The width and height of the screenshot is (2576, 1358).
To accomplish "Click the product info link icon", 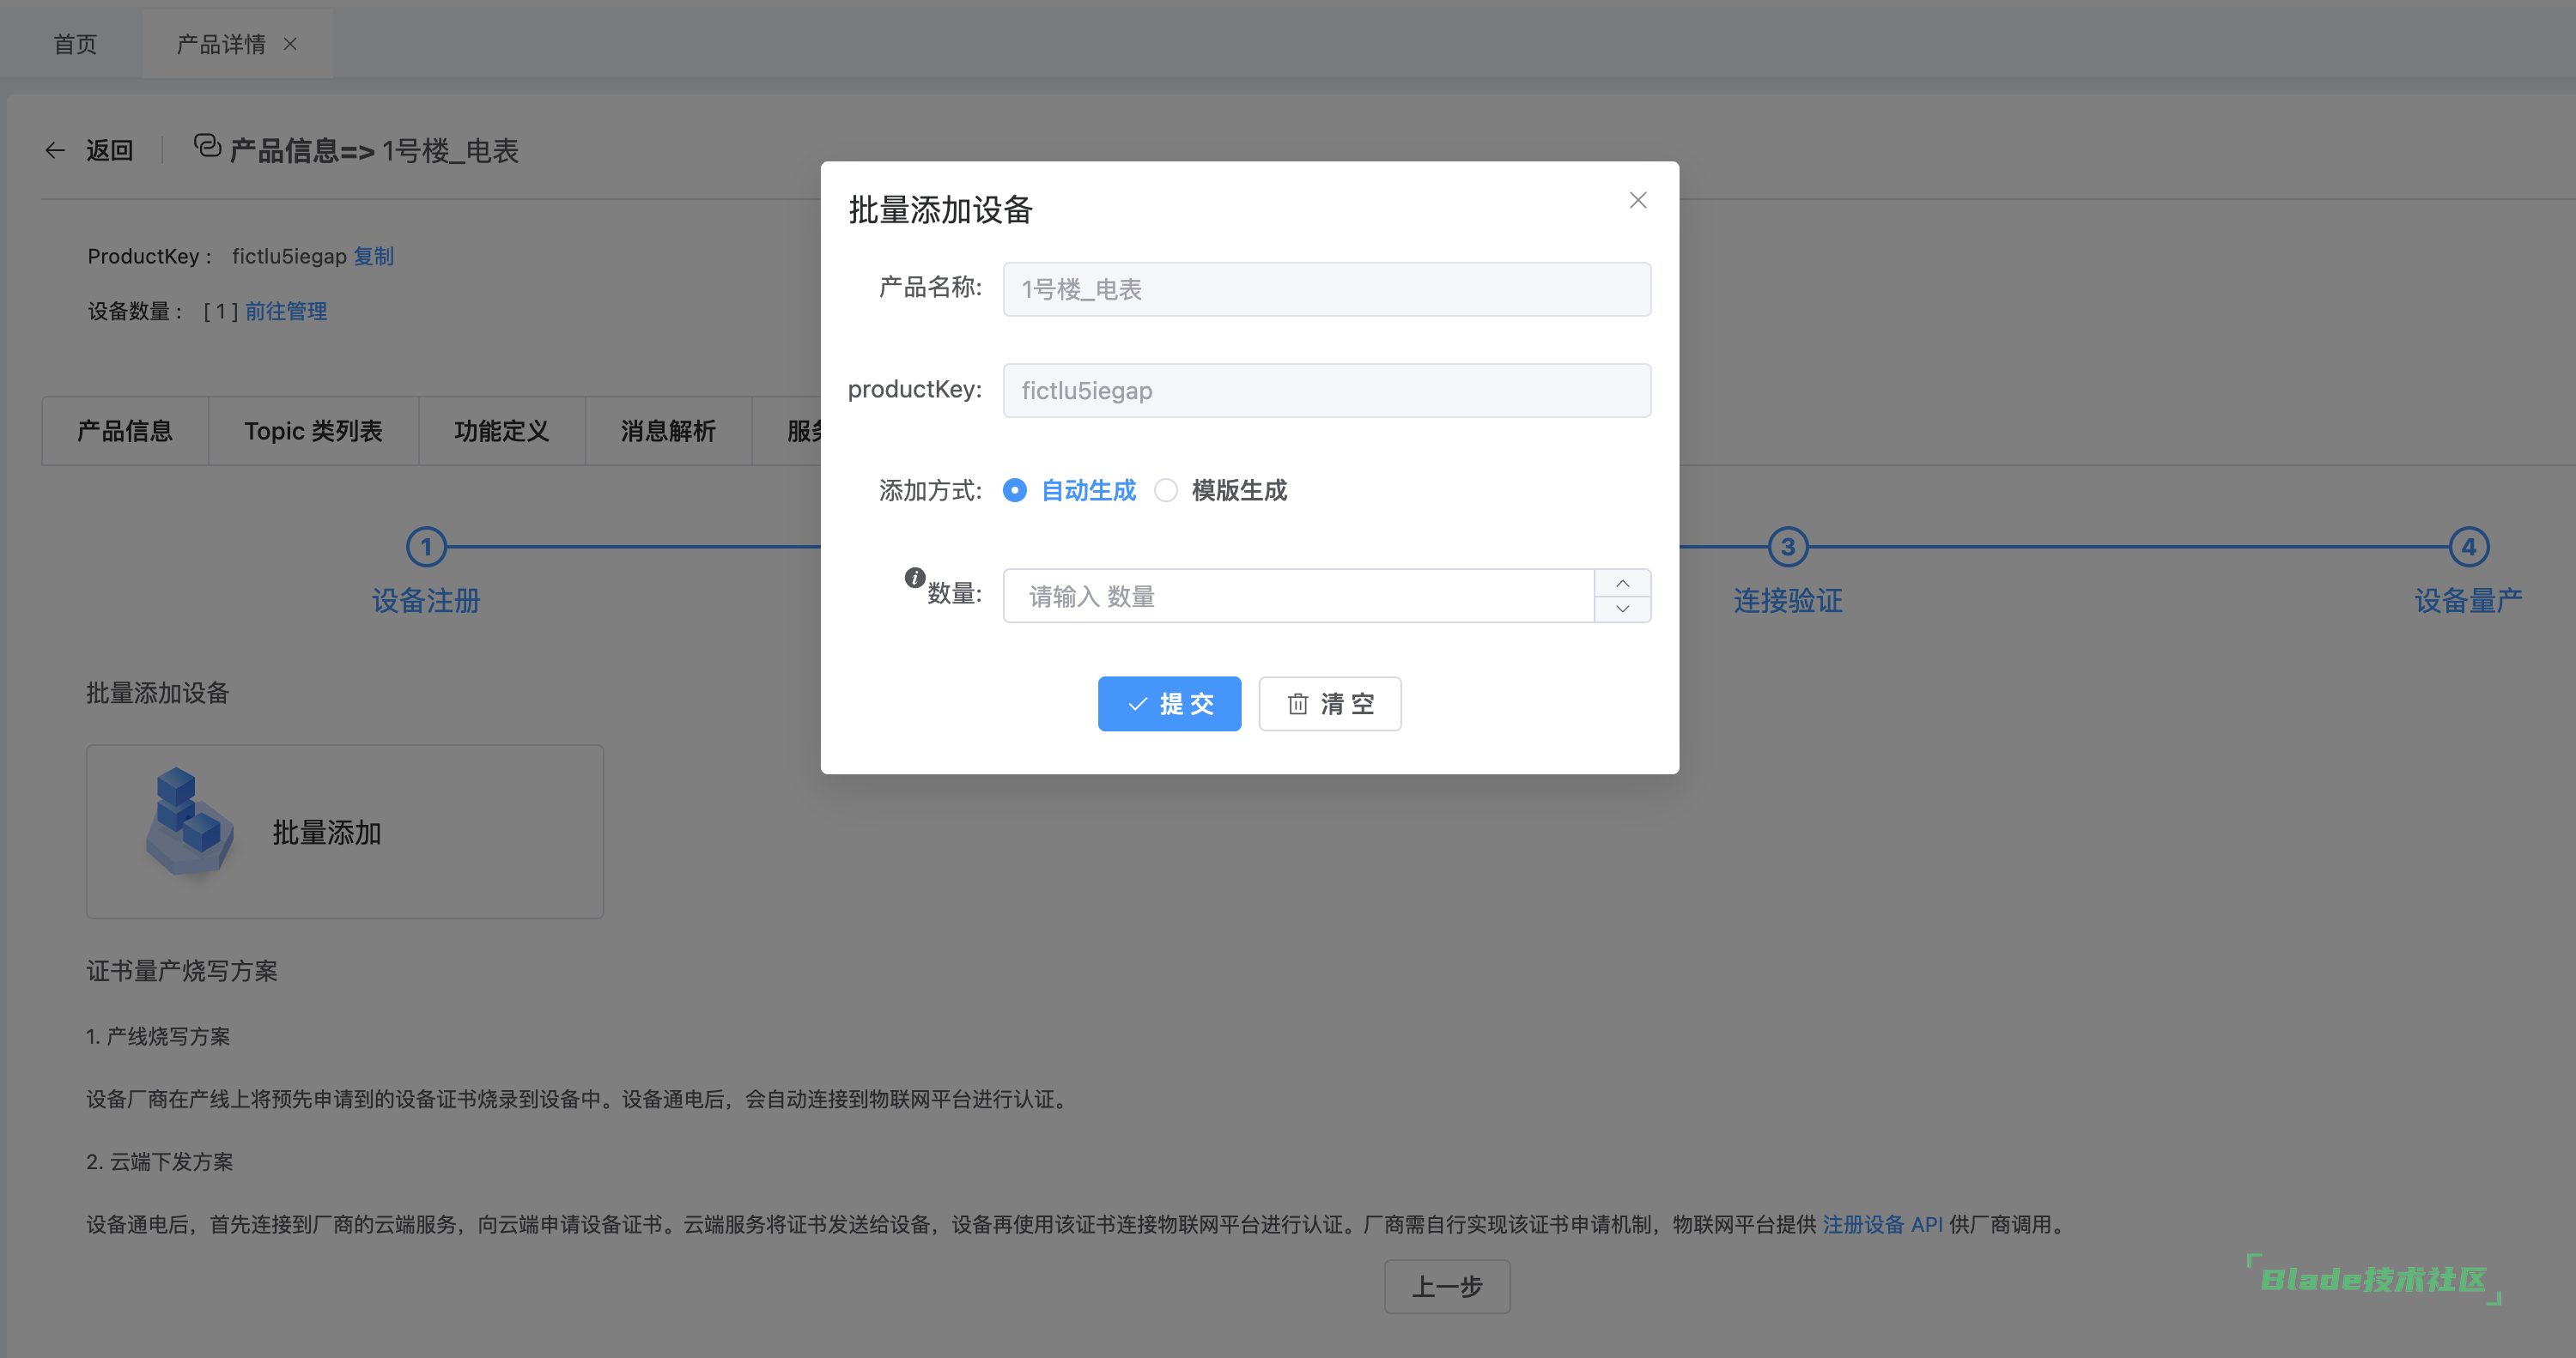I will [207, 147].
